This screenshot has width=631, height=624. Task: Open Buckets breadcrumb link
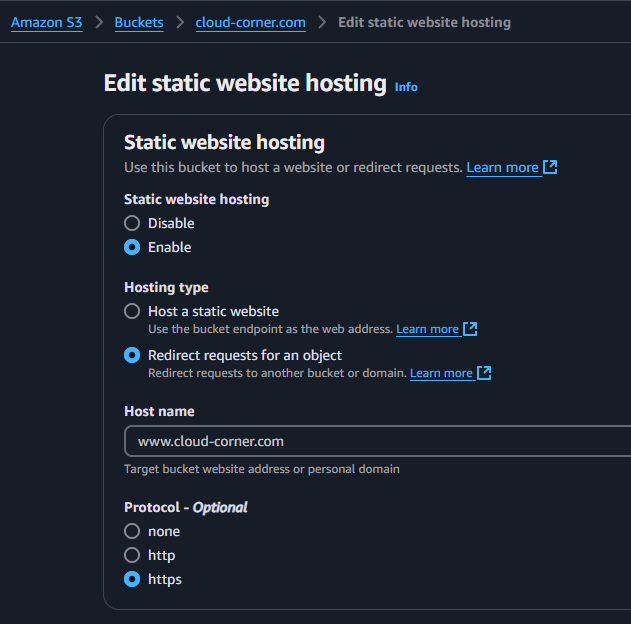139,23
